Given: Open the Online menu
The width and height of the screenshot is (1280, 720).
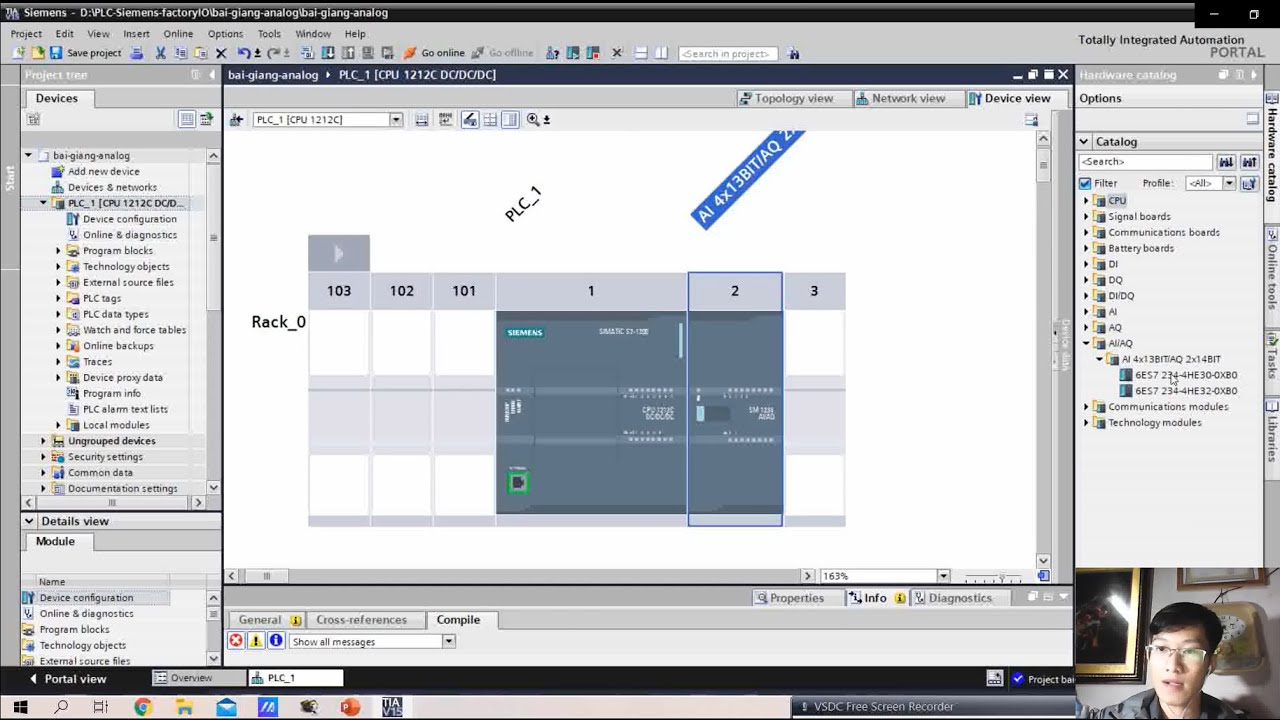Looking at the screenshot, I should (178, 34).
